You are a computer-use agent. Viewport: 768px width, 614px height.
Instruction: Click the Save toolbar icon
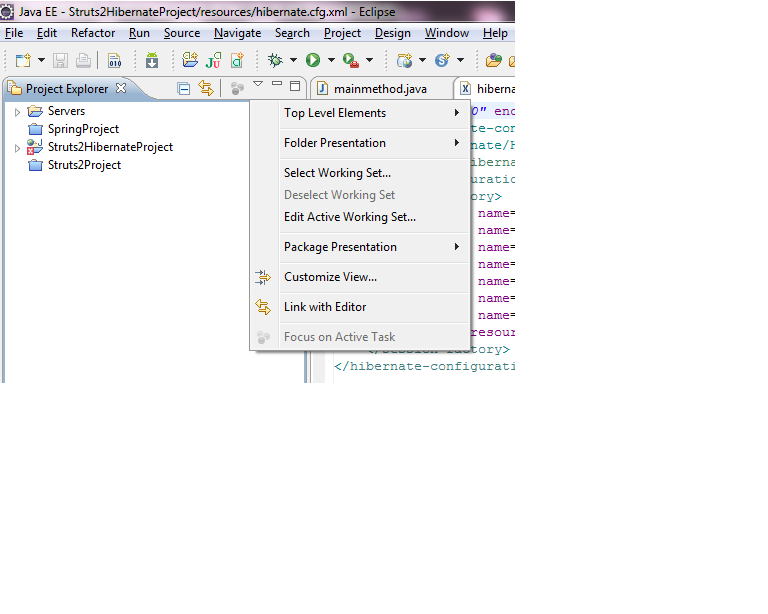pyautogui.click(x=60, y=60)
